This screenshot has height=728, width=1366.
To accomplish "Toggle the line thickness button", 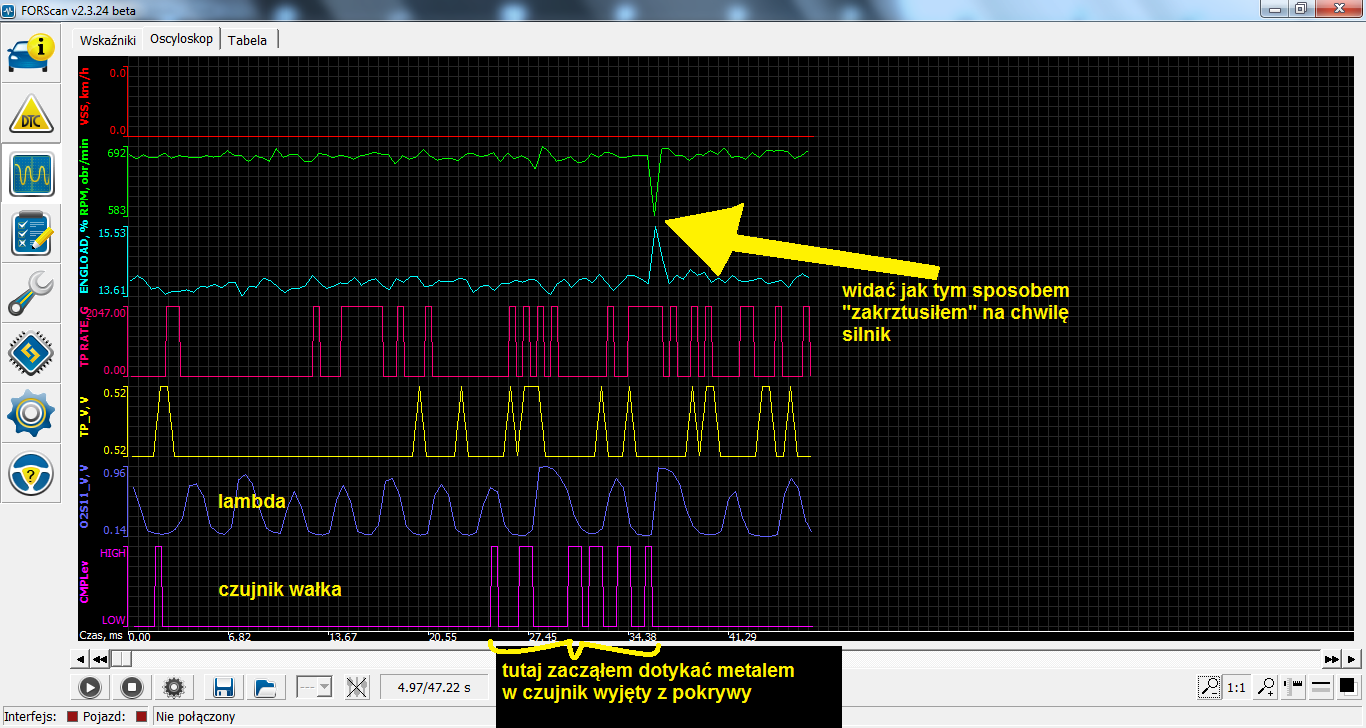I will click(x=1321, y=687).
